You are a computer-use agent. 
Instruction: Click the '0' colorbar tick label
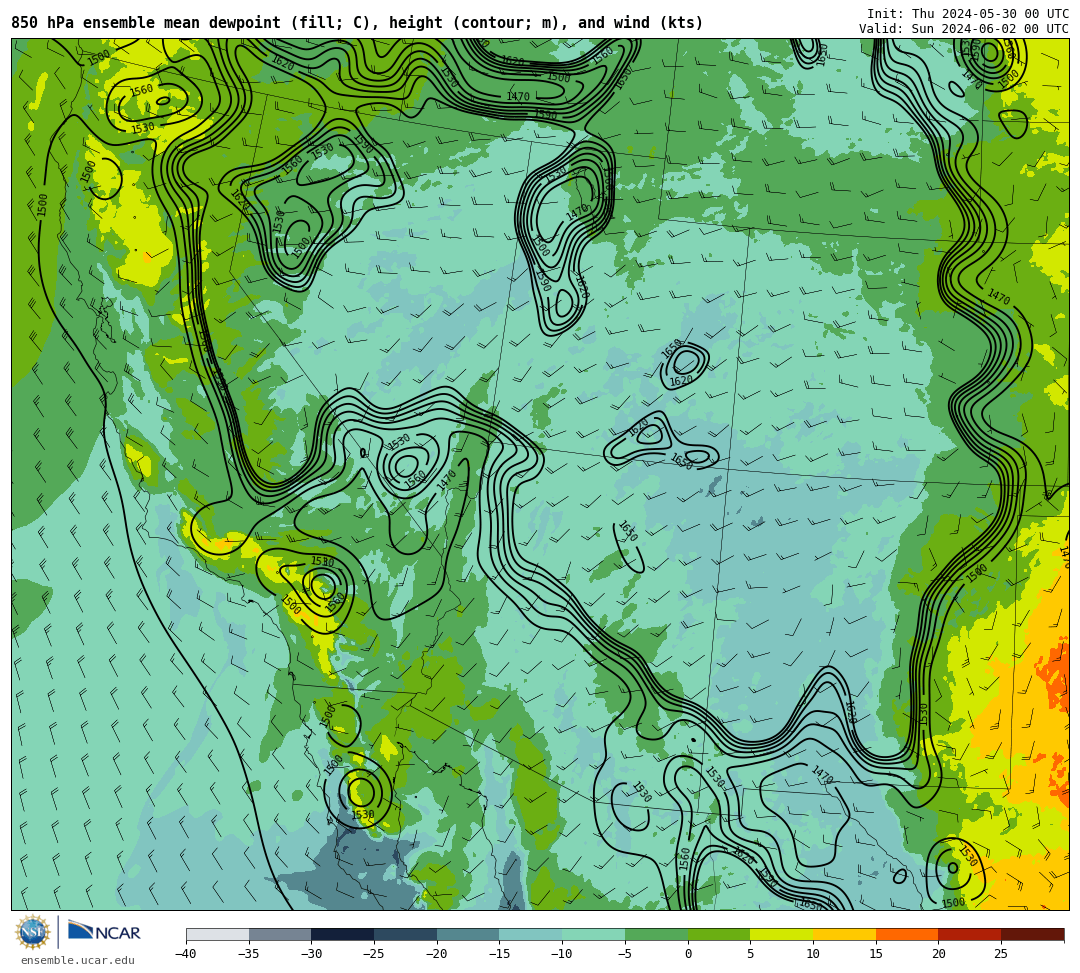click(688, 954)
